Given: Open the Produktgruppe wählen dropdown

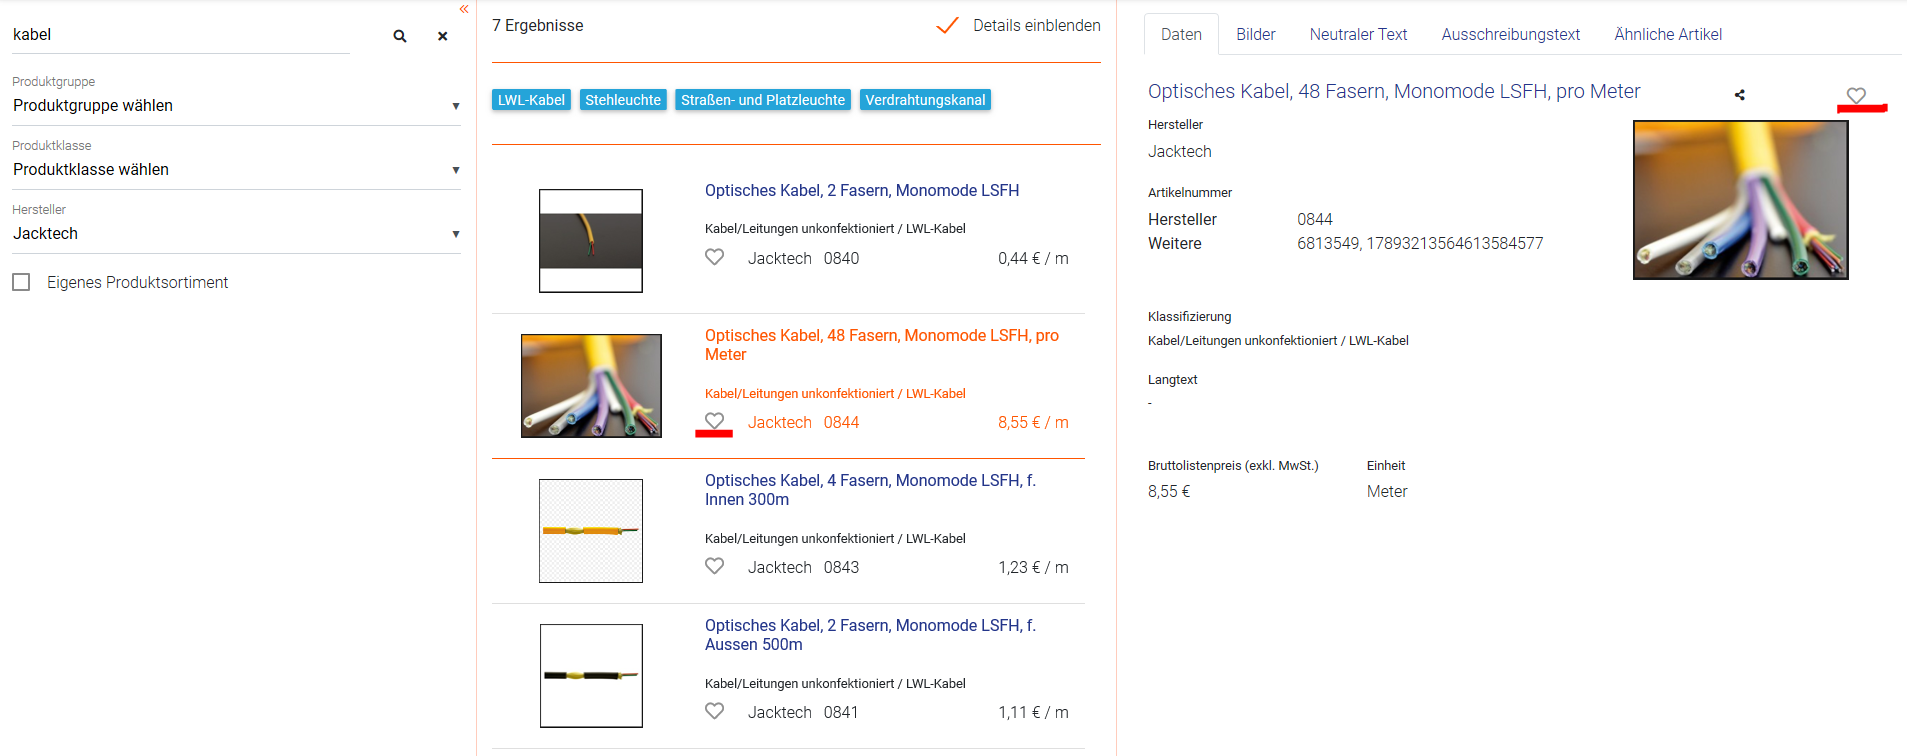Looking at the screenshot, I should 235,106.
